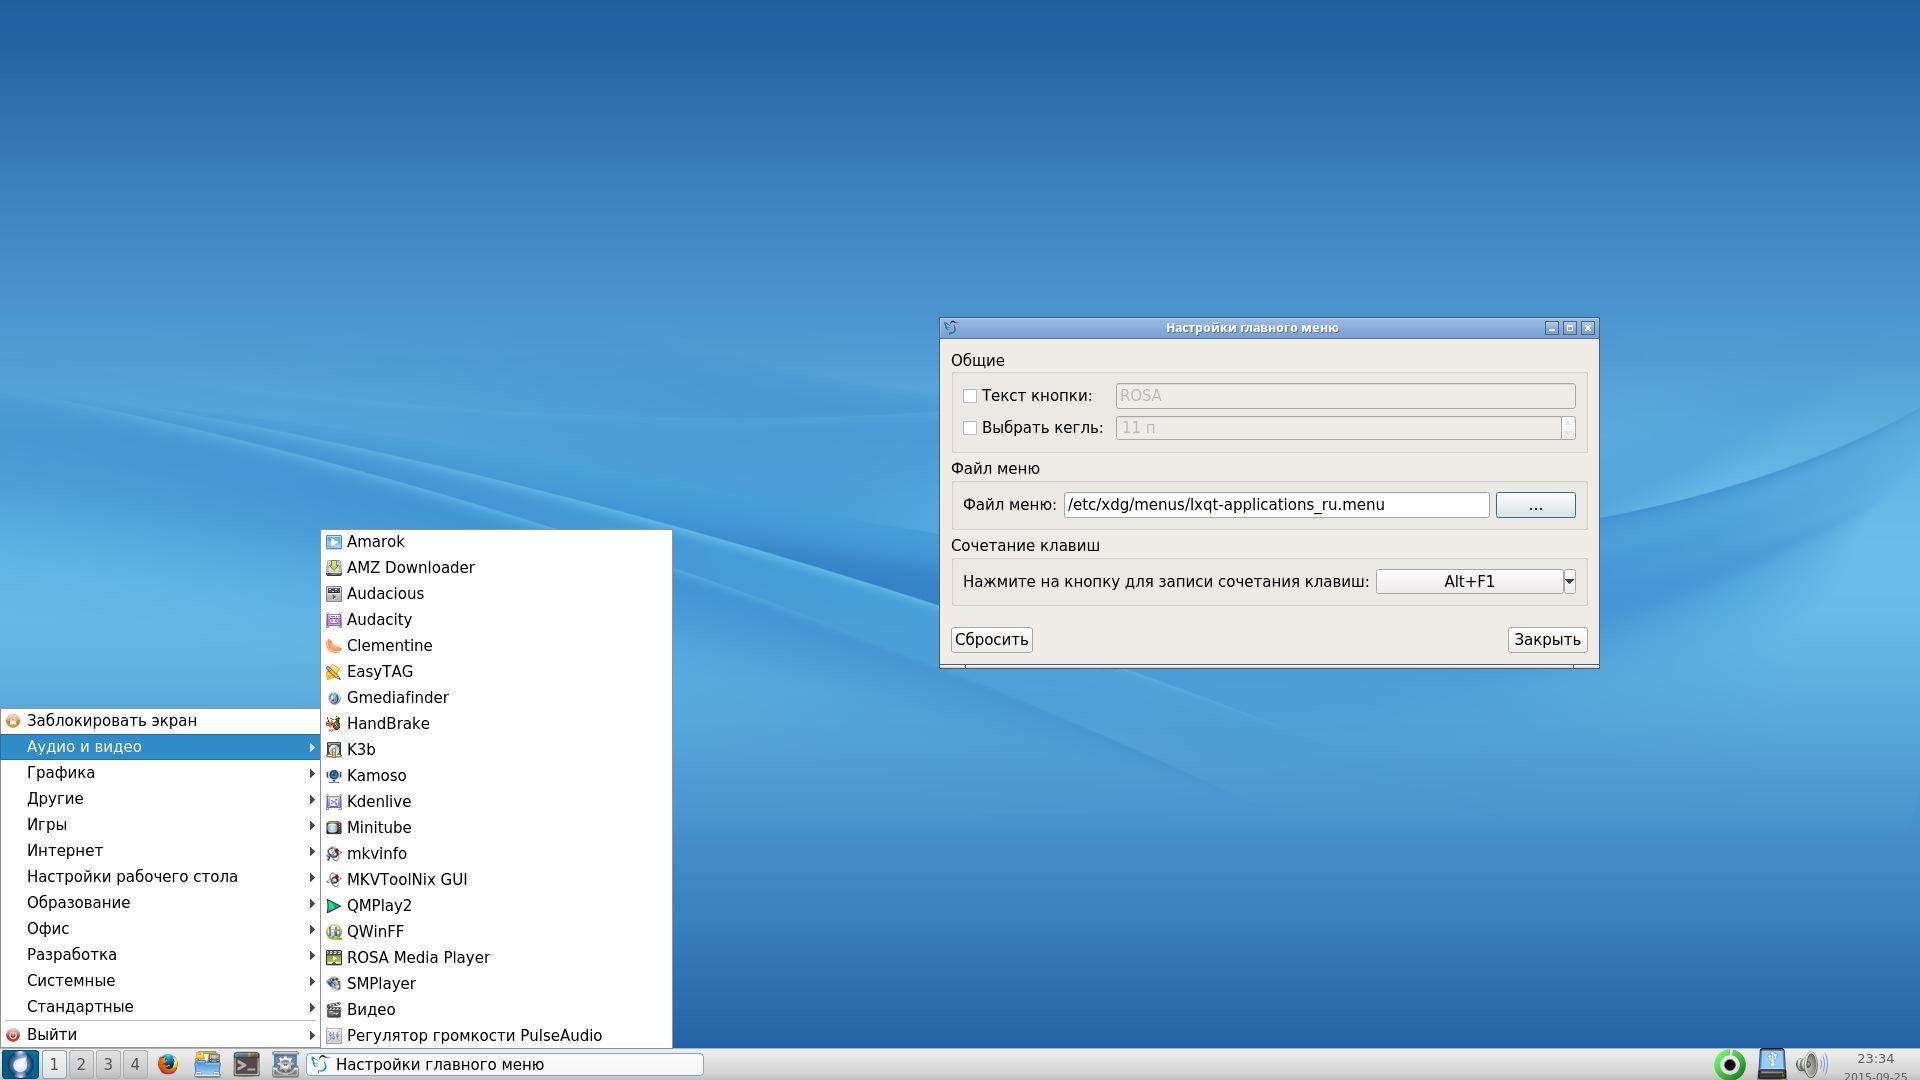Screen dimensions: 1920x1080
Task: Click the volume speaker tray icon
Action: (x=1808, y=1064)
